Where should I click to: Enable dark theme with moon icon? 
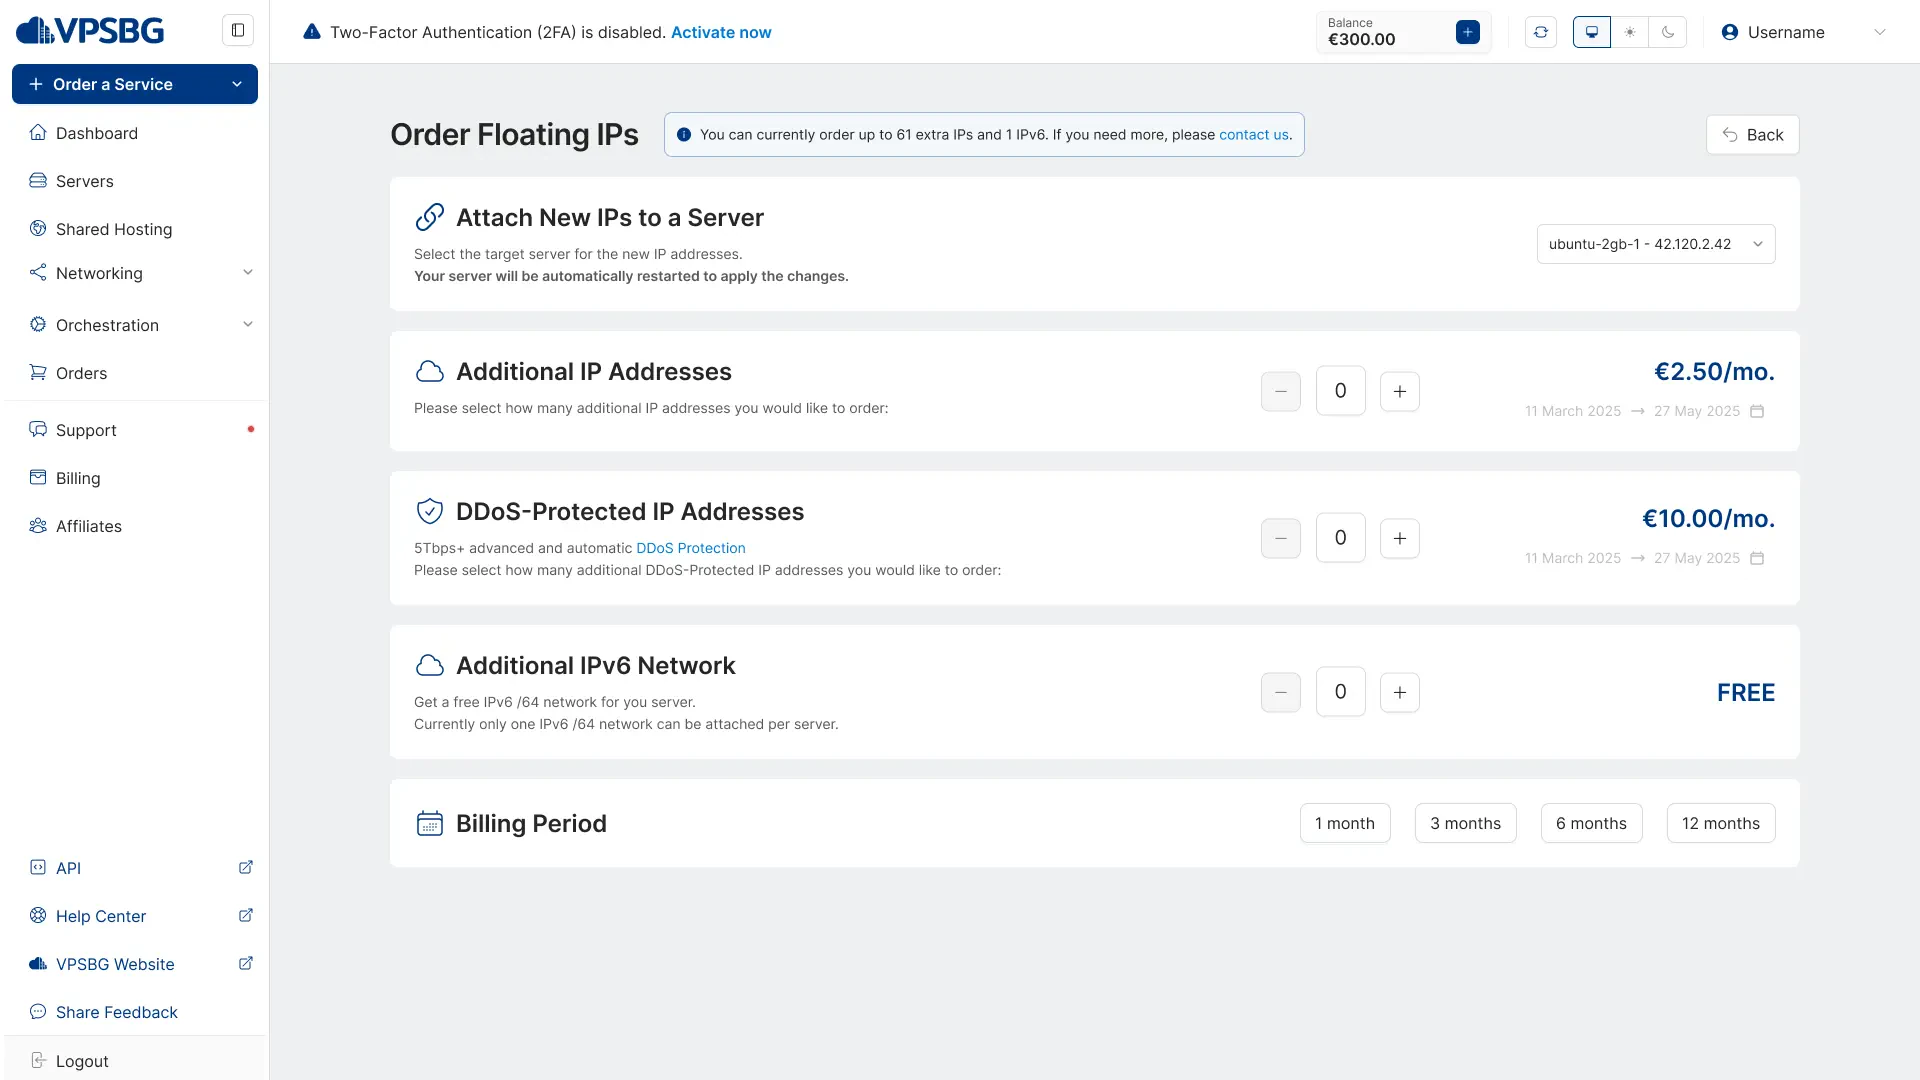pos(1668,32)
